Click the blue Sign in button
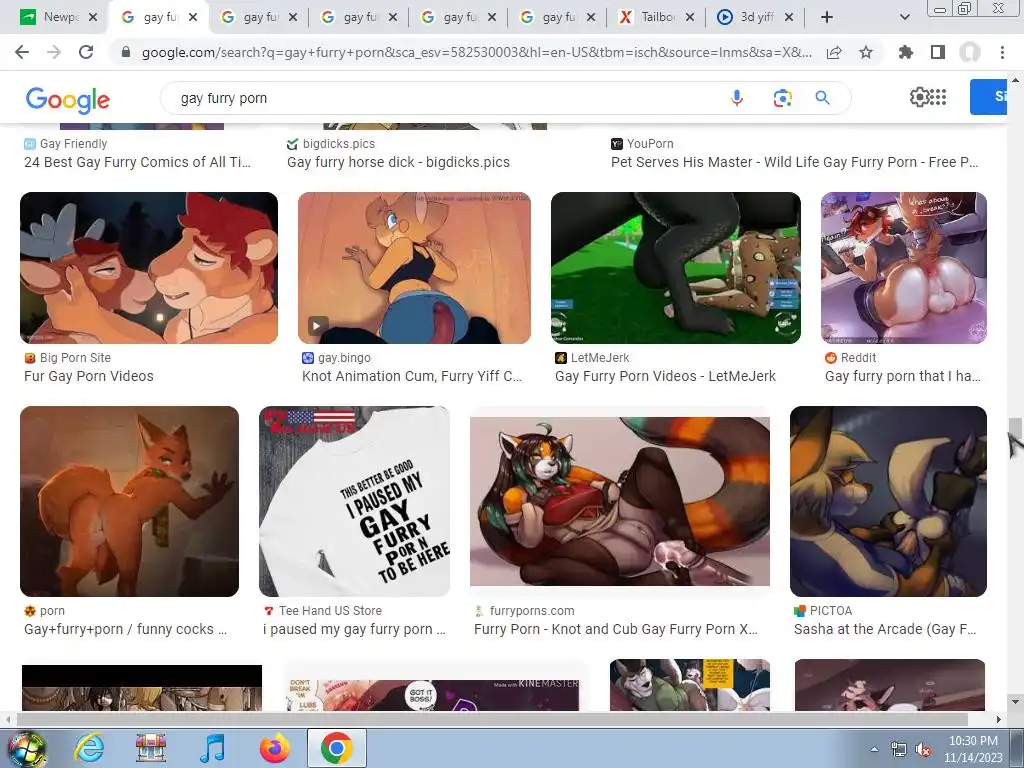 pos(988,97)
